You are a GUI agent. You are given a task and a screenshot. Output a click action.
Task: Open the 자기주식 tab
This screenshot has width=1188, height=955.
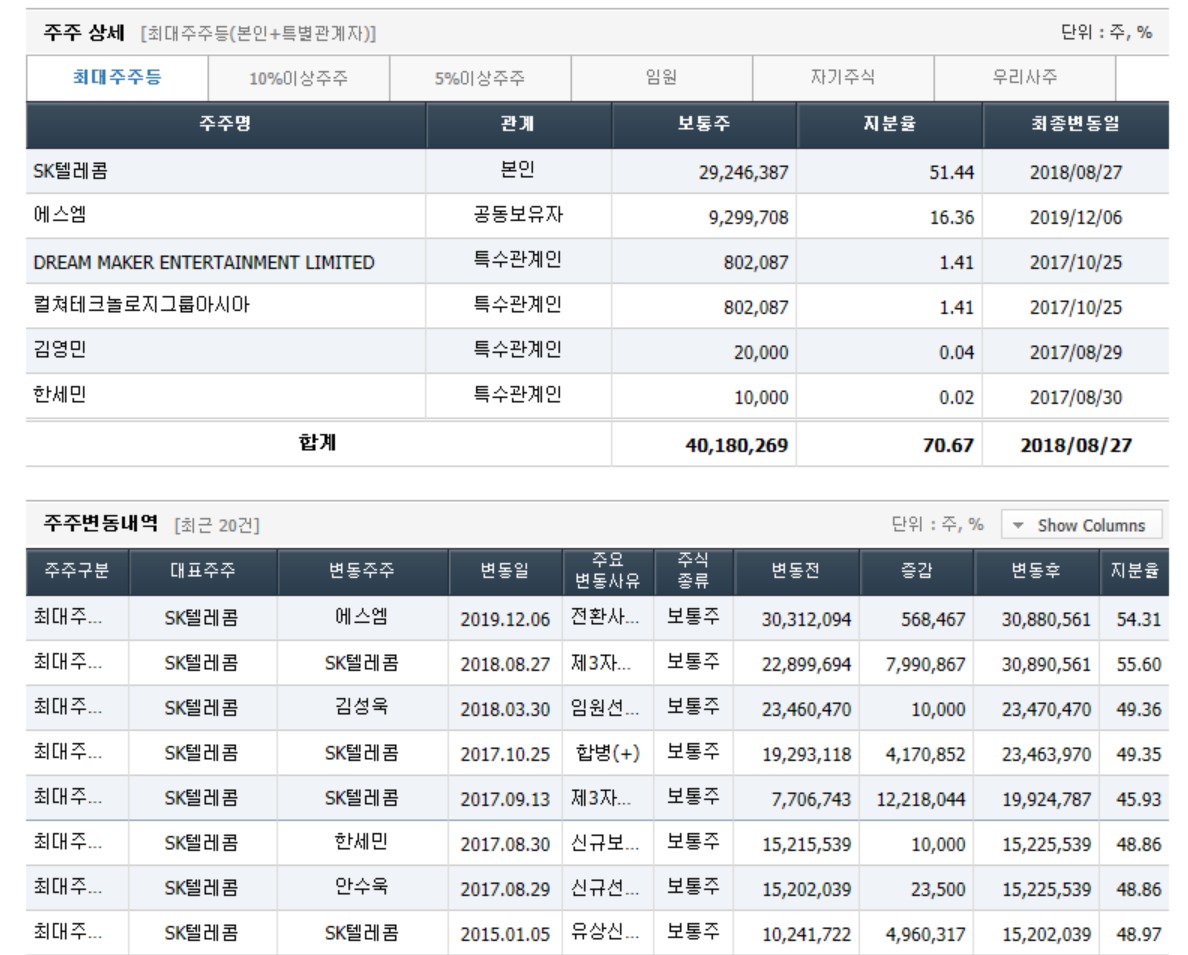tap(843, 77)
